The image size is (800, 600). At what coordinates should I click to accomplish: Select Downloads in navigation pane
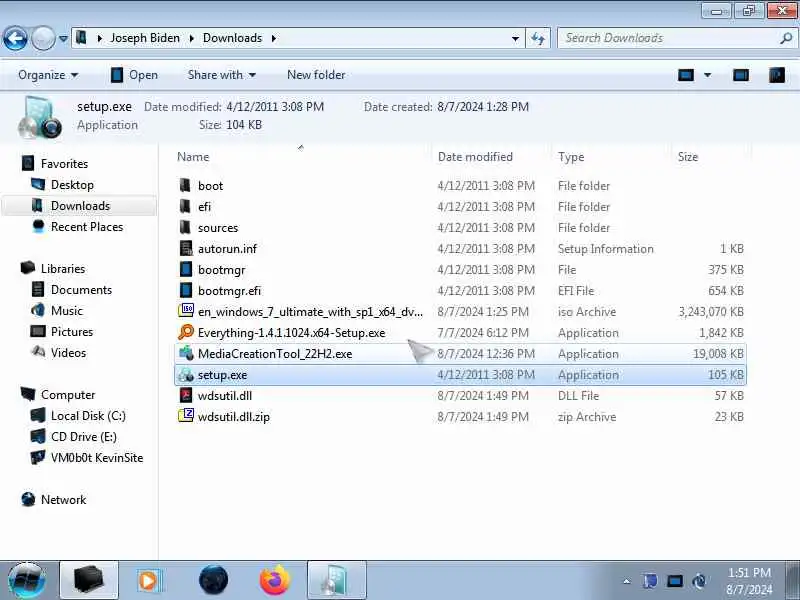[x=79, y=206]
